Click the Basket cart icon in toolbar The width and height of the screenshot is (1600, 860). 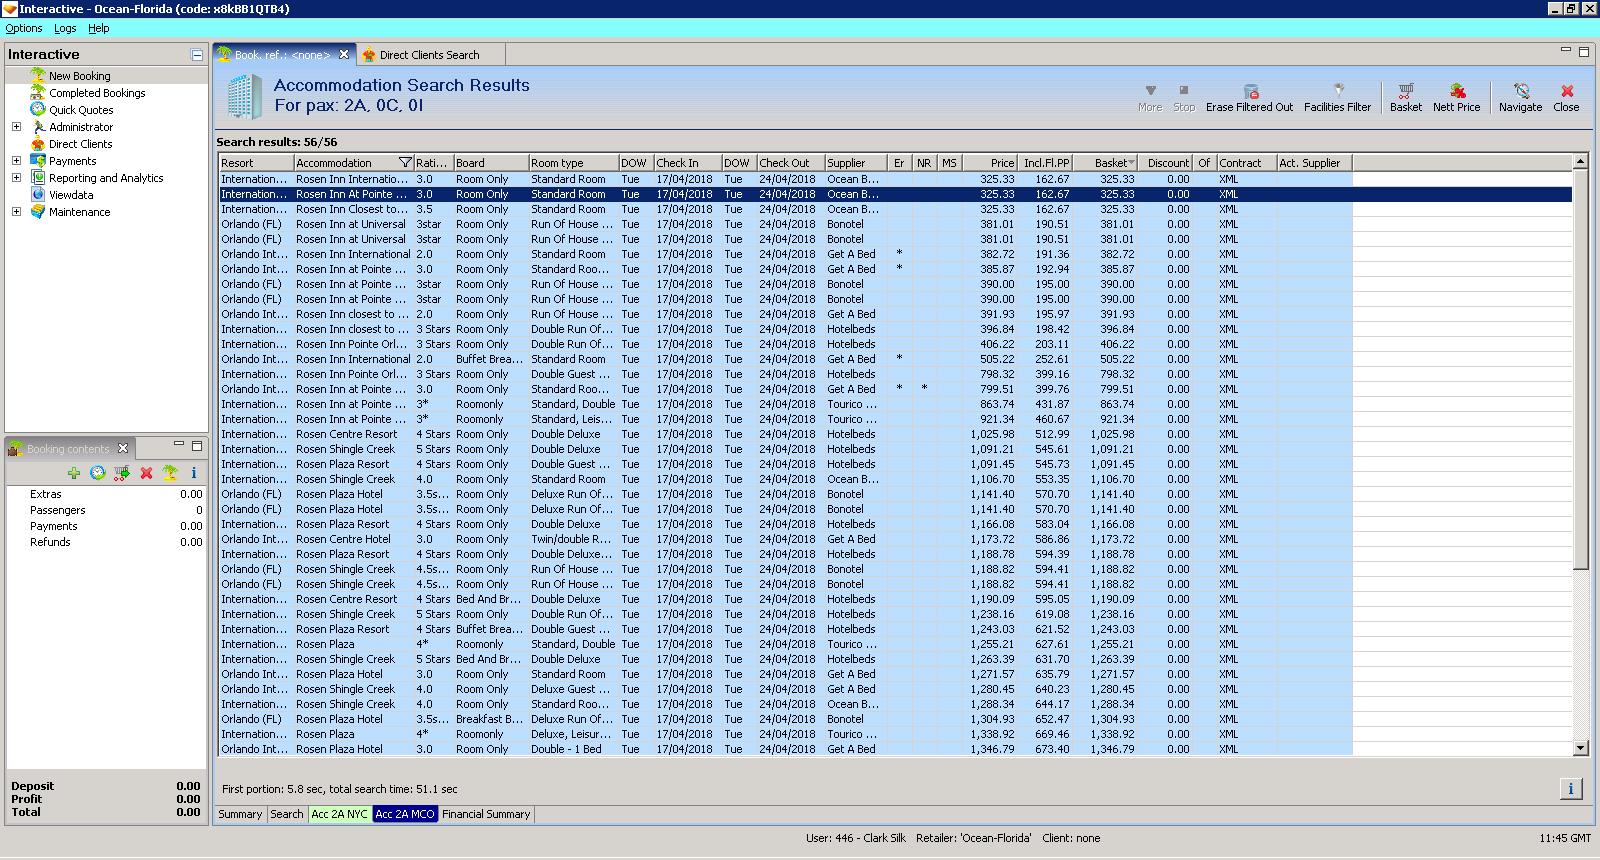[1405, 91]
